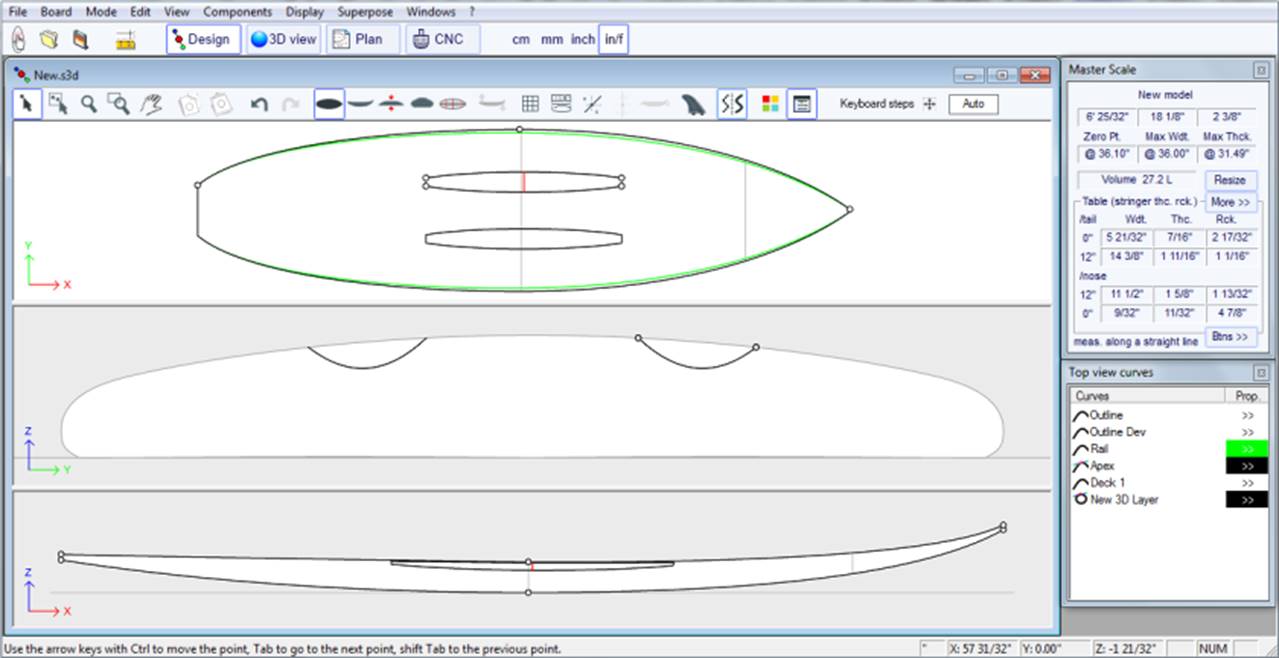Switch units to mm
1279x658 pixels.
[x=551, y=40]
